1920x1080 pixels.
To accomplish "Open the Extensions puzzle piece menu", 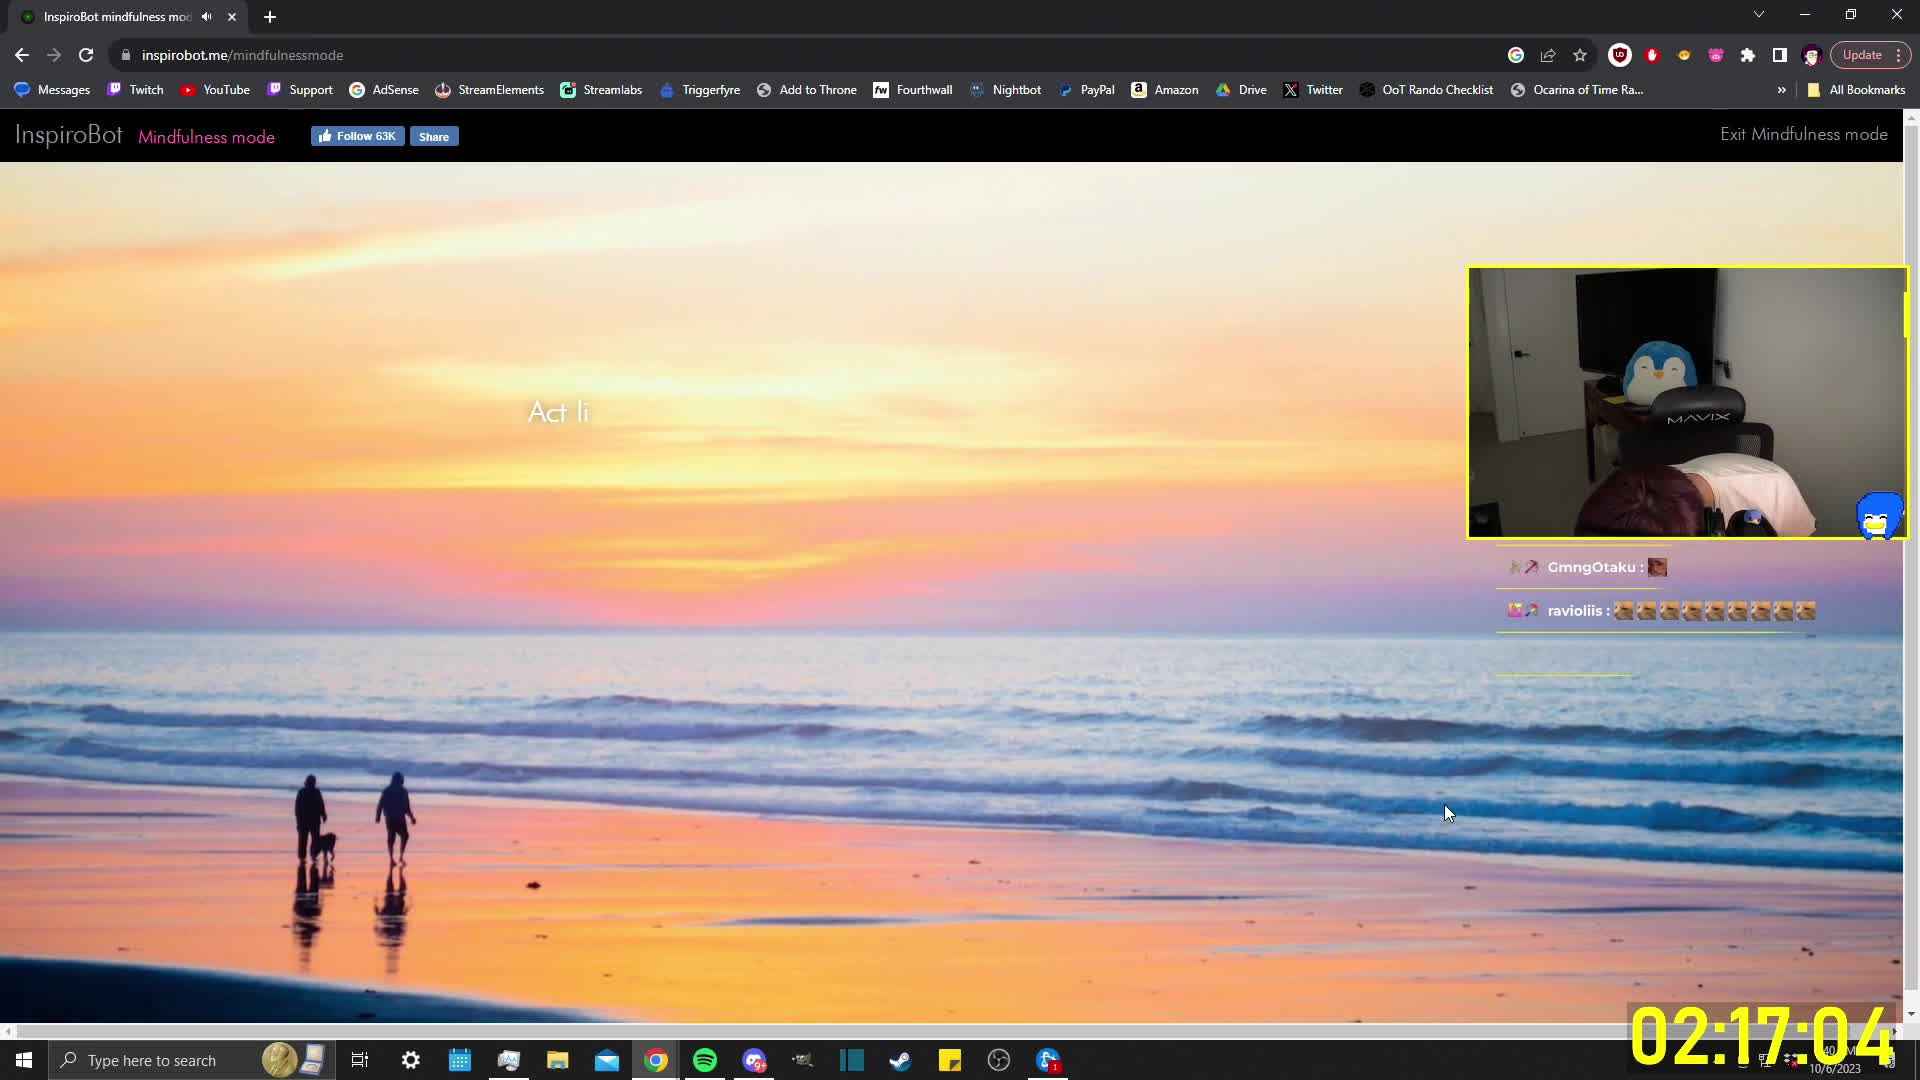I will (1748, 55).
